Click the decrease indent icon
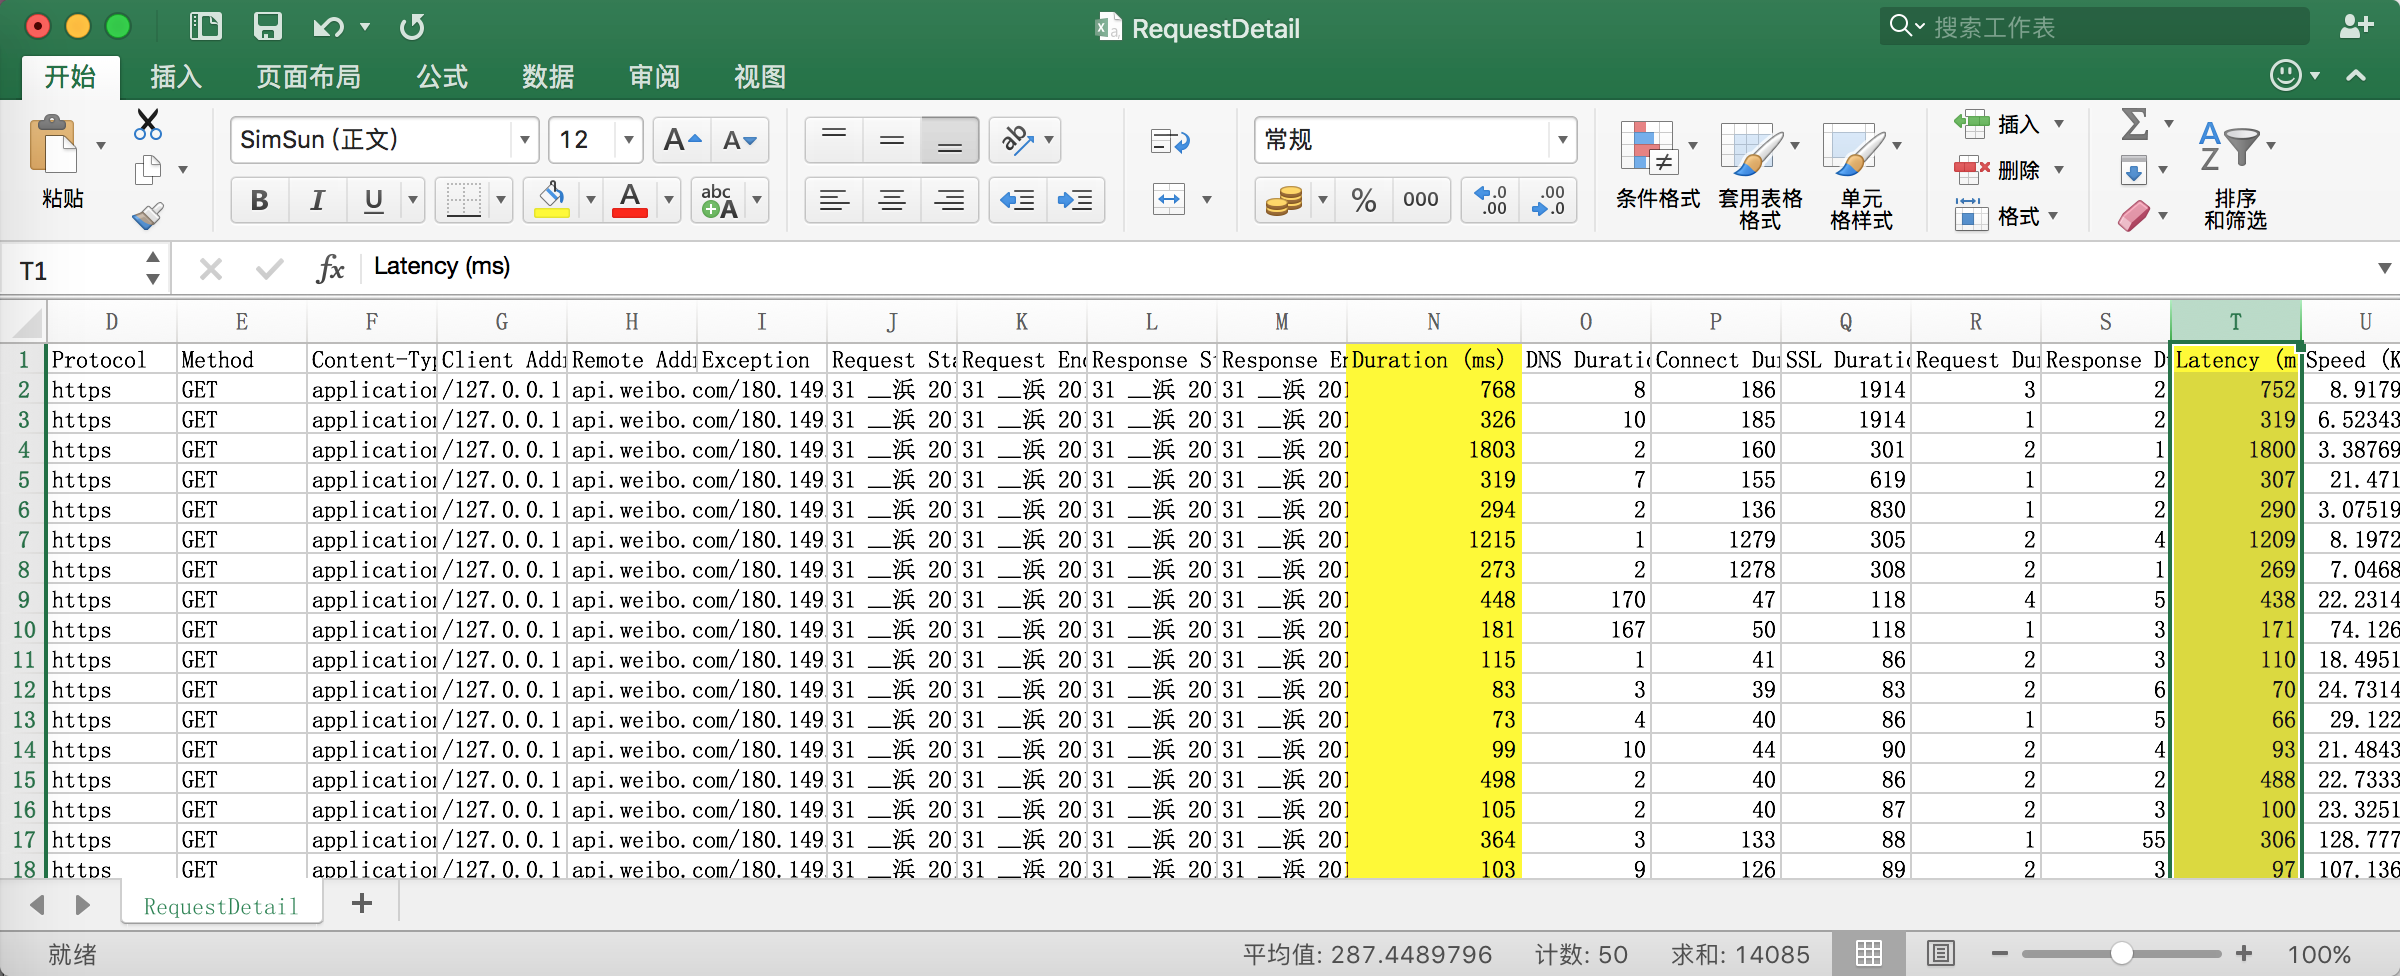The image size is (2400, 976). point(1017,200)
